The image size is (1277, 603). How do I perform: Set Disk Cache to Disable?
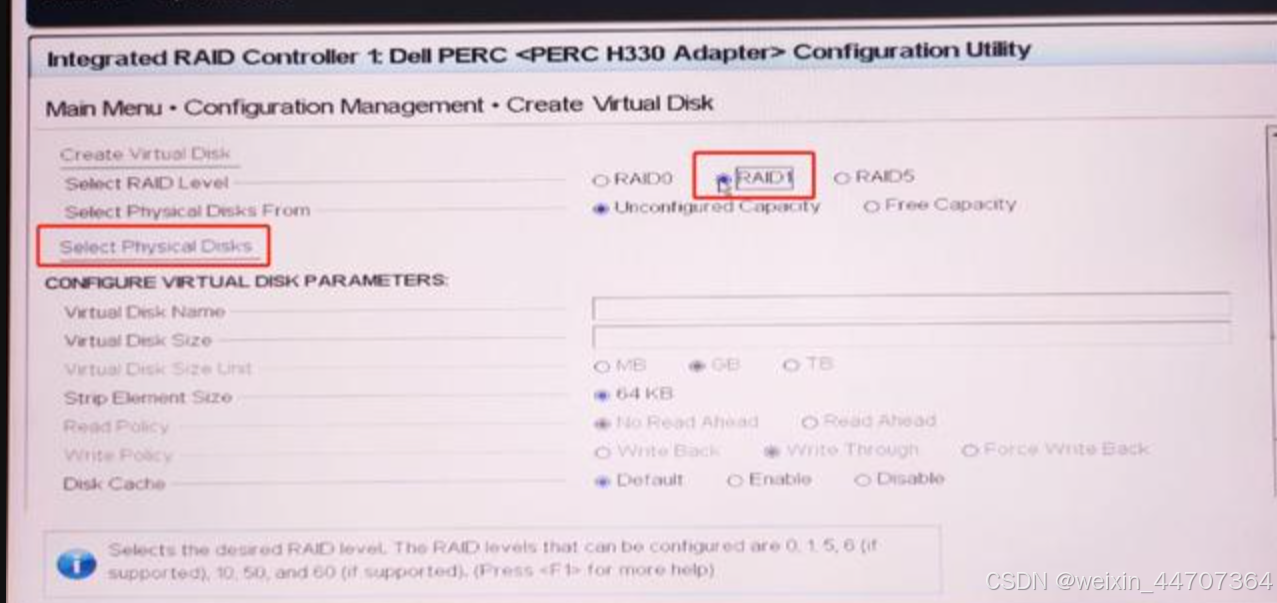862,480
